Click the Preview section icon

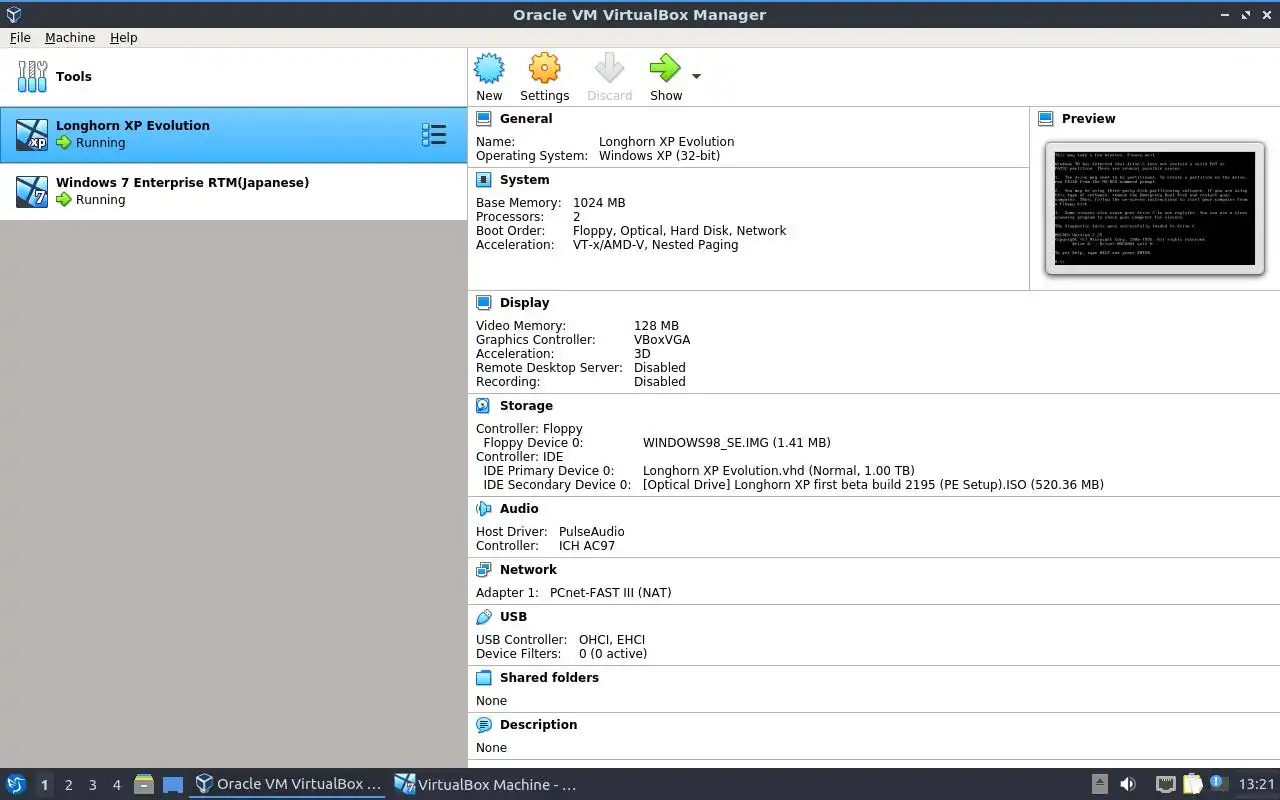click(1046, 118)
